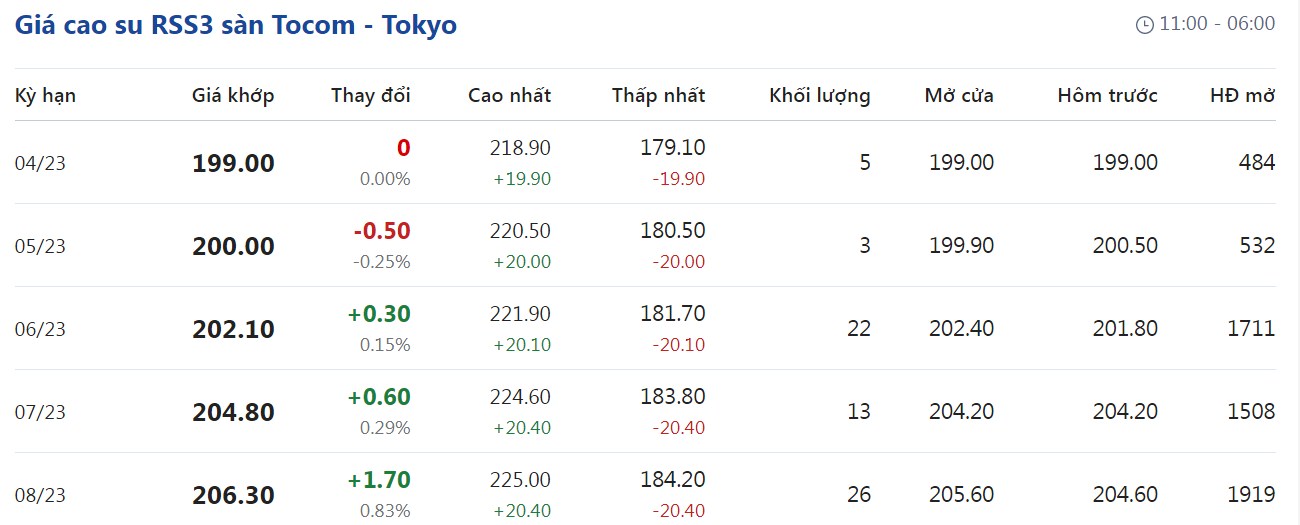Screen dimensions: 1300x525
Task: Click the Mở cửa column header
Action: click(959, 96)
